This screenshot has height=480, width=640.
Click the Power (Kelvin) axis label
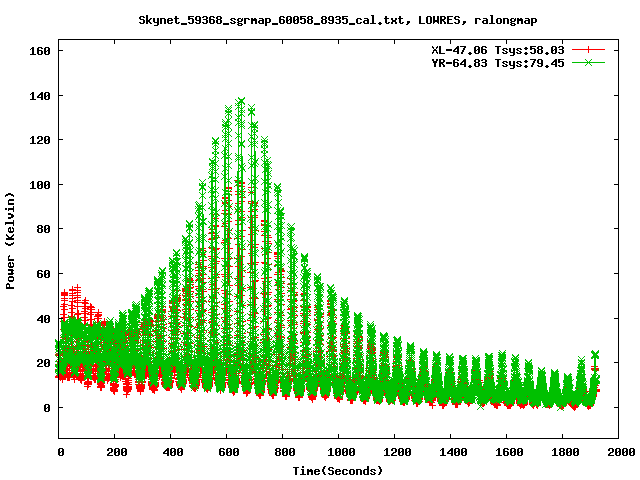pos(10,241)
